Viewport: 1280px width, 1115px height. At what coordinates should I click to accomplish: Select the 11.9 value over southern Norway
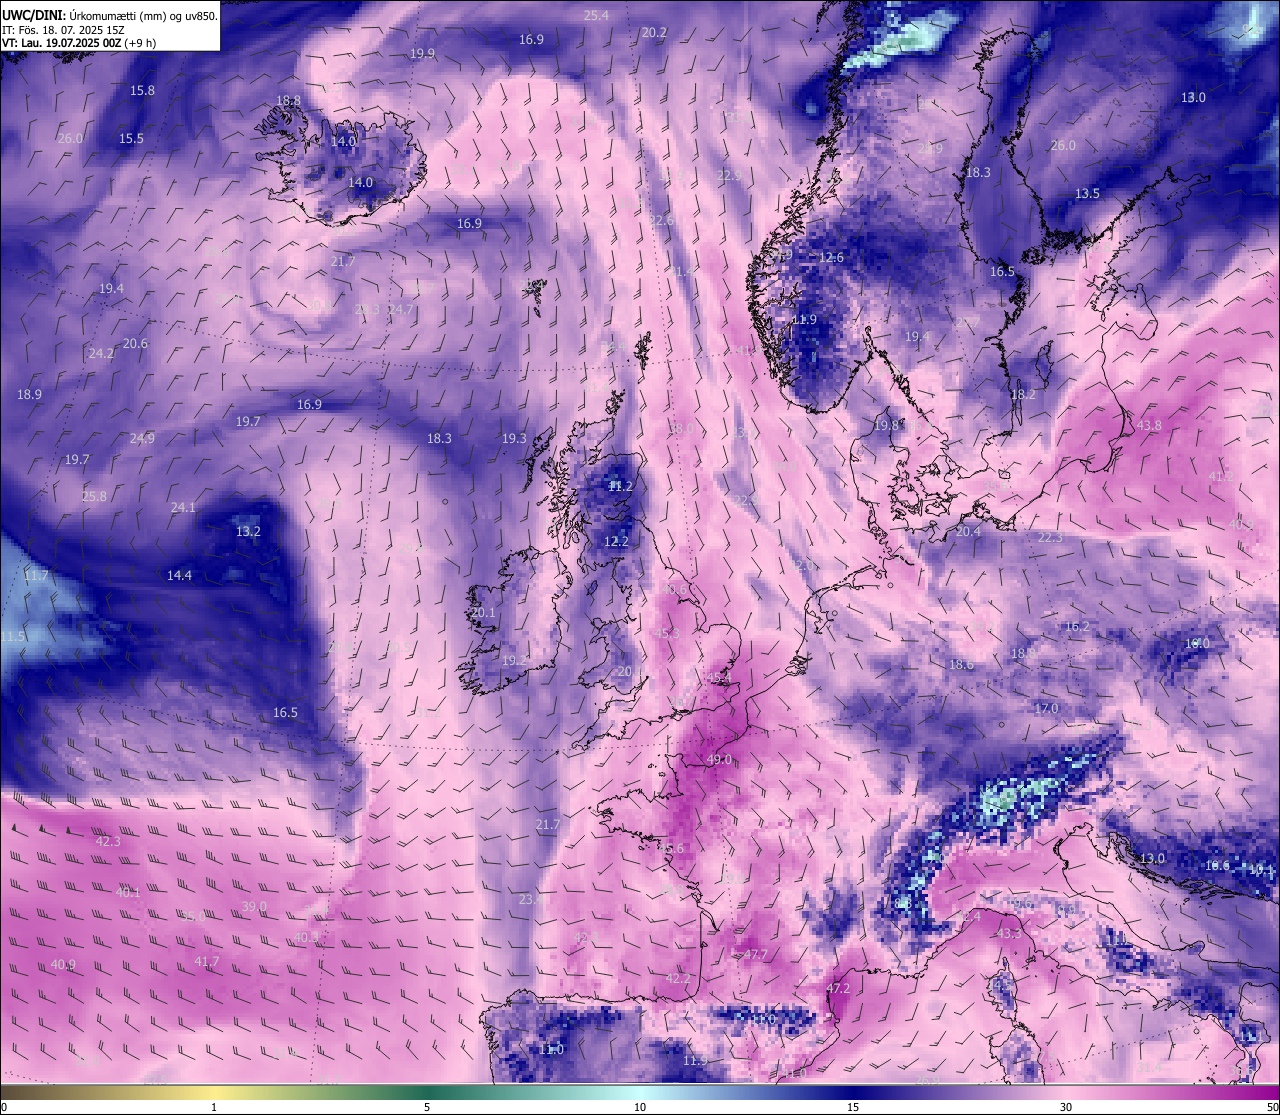(x=804, y=319)
